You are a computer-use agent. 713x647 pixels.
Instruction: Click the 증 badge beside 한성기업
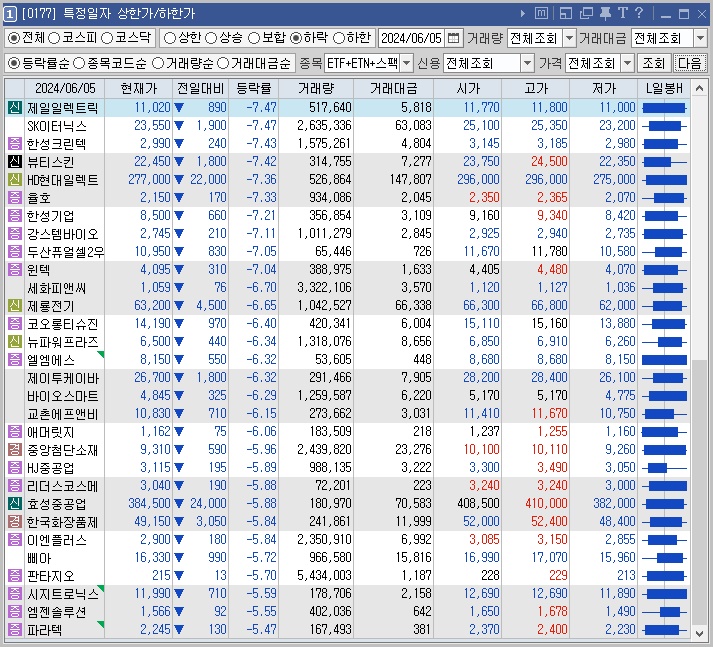pos(15,216)
